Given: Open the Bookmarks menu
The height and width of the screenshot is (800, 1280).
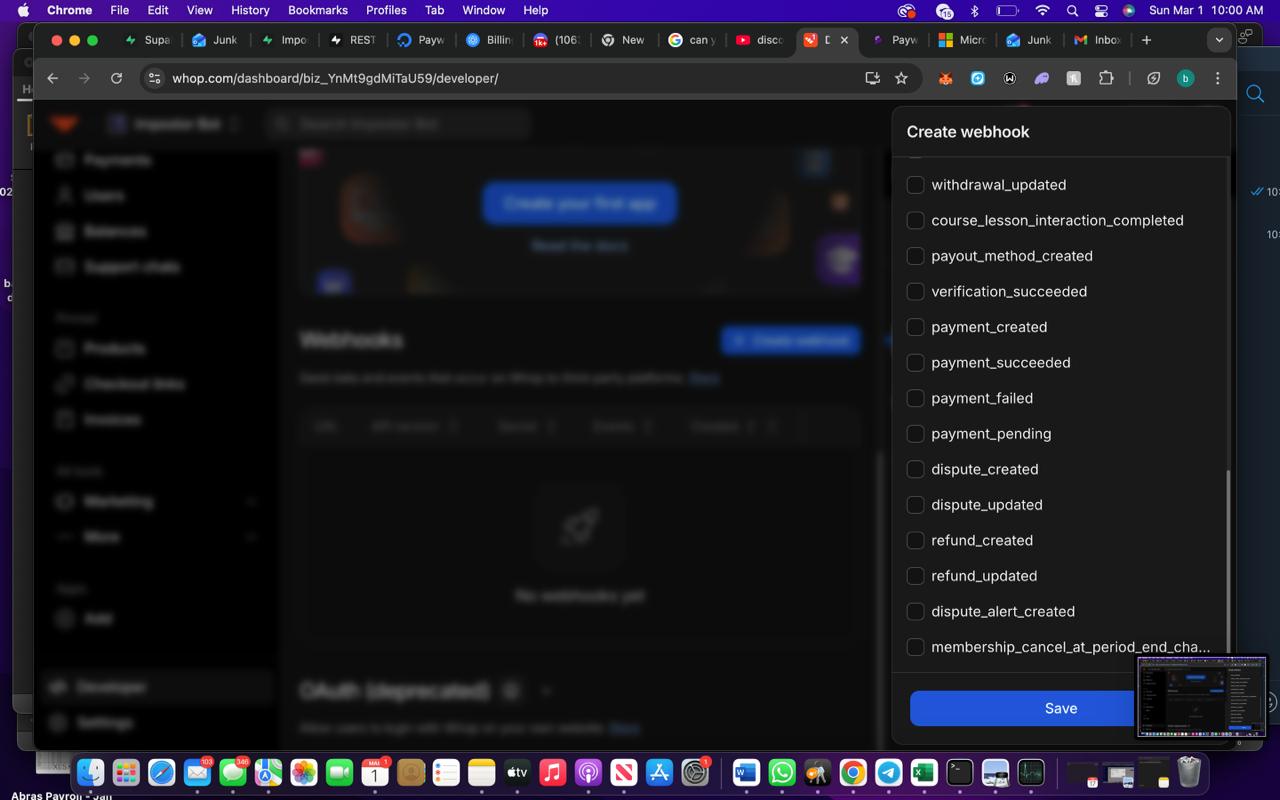Looking at the screenshot, I should pyautogui.click(x=317, y=10).
